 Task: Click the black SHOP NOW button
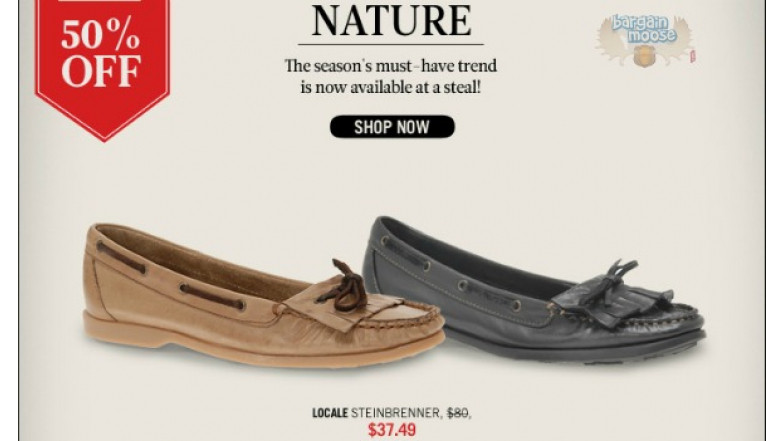(392, 127)
